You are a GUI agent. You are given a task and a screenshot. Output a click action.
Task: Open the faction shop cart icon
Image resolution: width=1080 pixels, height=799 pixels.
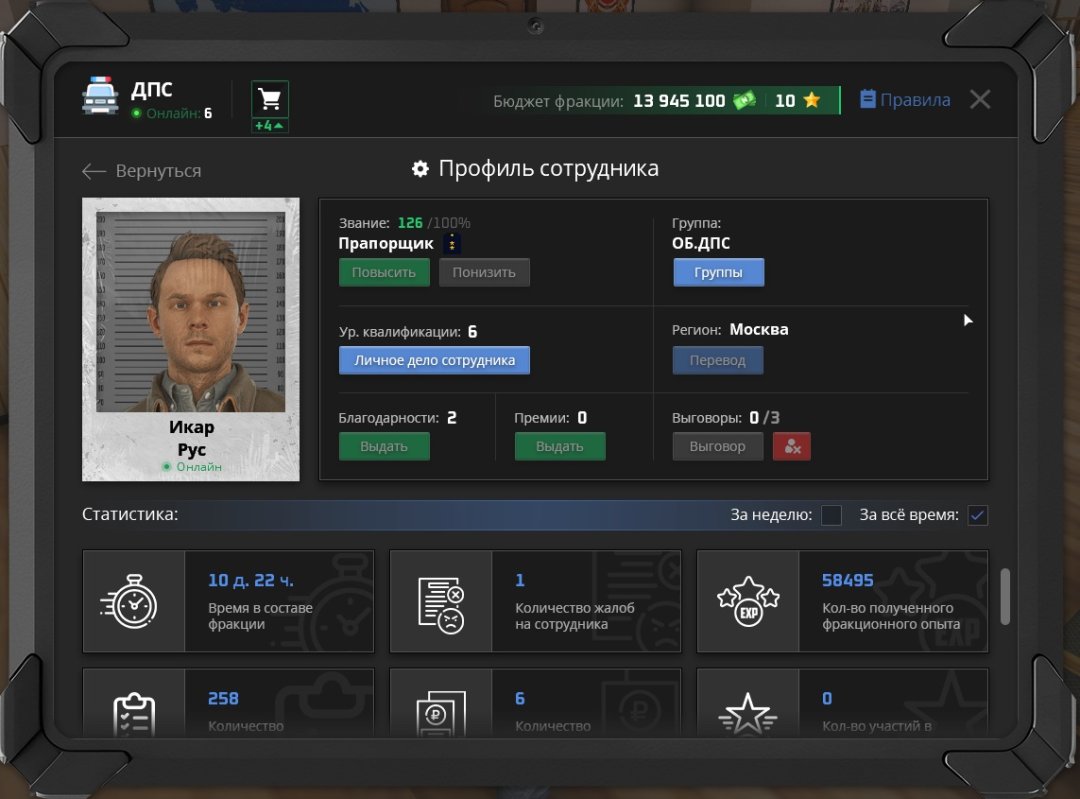pos(269,99)
